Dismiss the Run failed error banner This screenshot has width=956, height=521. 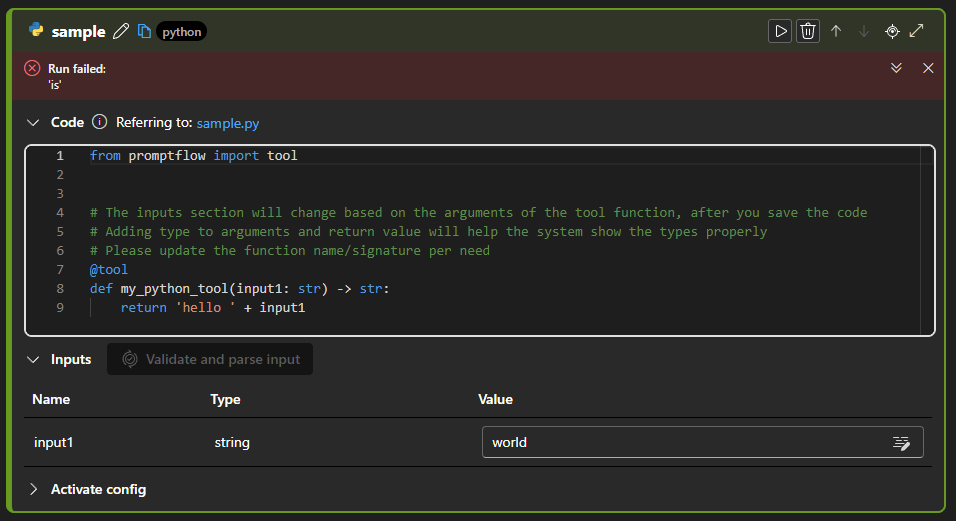click(x=928, y=68)
